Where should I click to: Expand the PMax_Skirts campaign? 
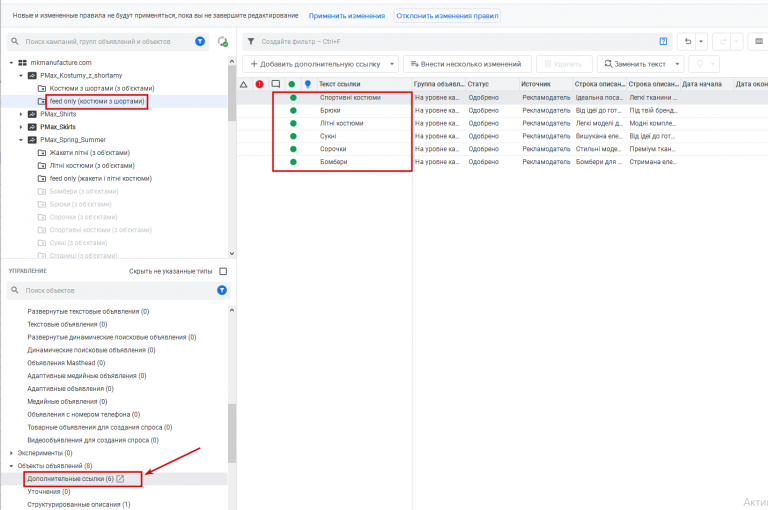coord(21,127)
